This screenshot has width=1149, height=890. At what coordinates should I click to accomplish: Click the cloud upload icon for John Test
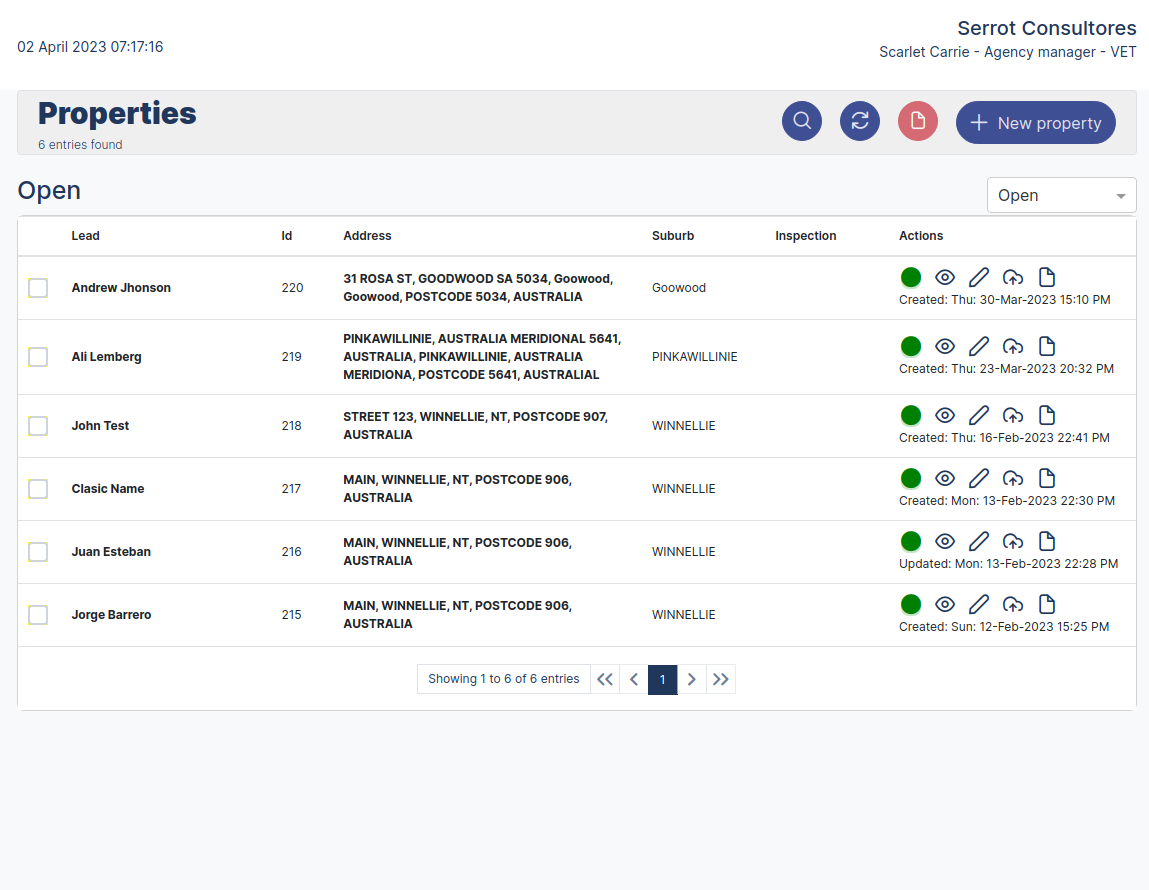(1013, 415)
